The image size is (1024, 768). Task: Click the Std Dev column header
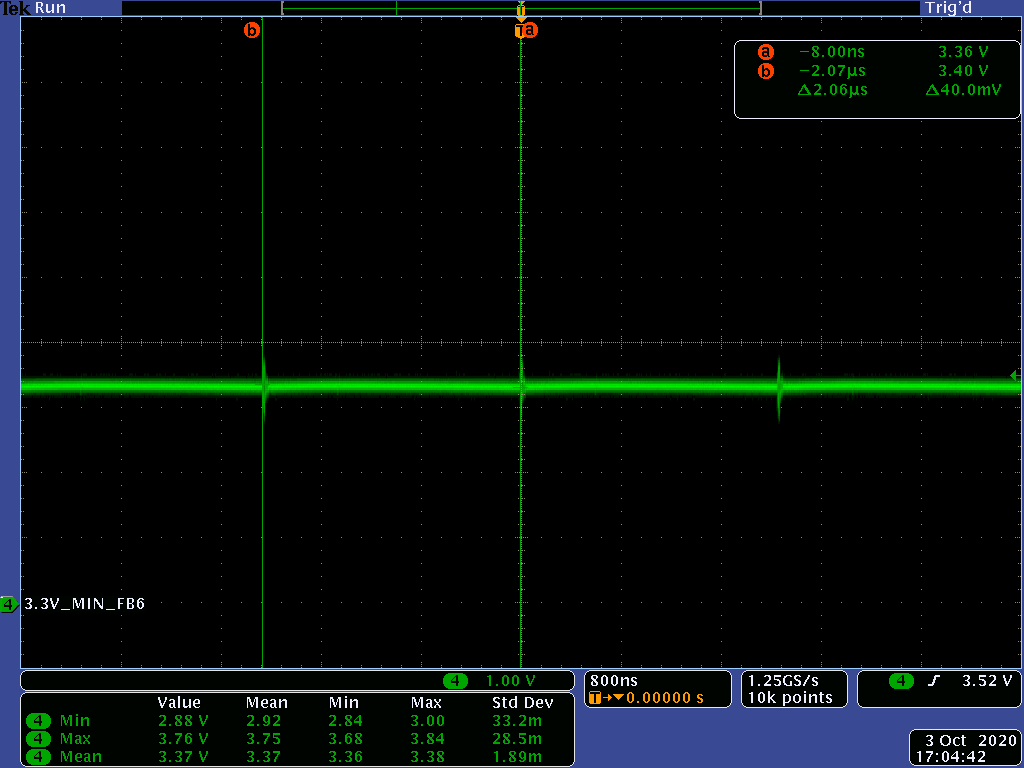point(522,703)
